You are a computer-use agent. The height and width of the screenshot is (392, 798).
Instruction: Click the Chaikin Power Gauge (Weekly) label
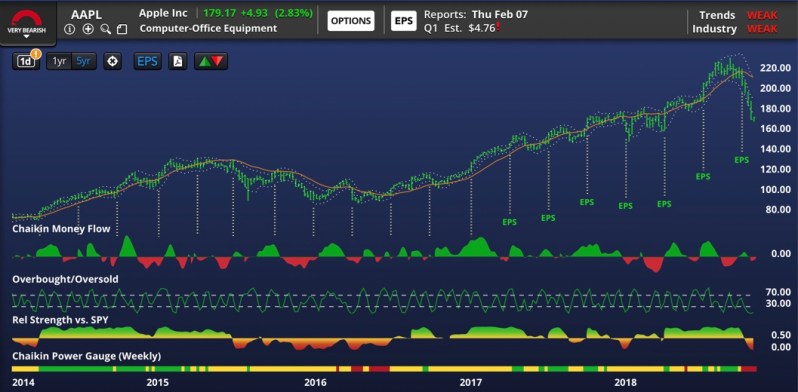pos(87,356)
